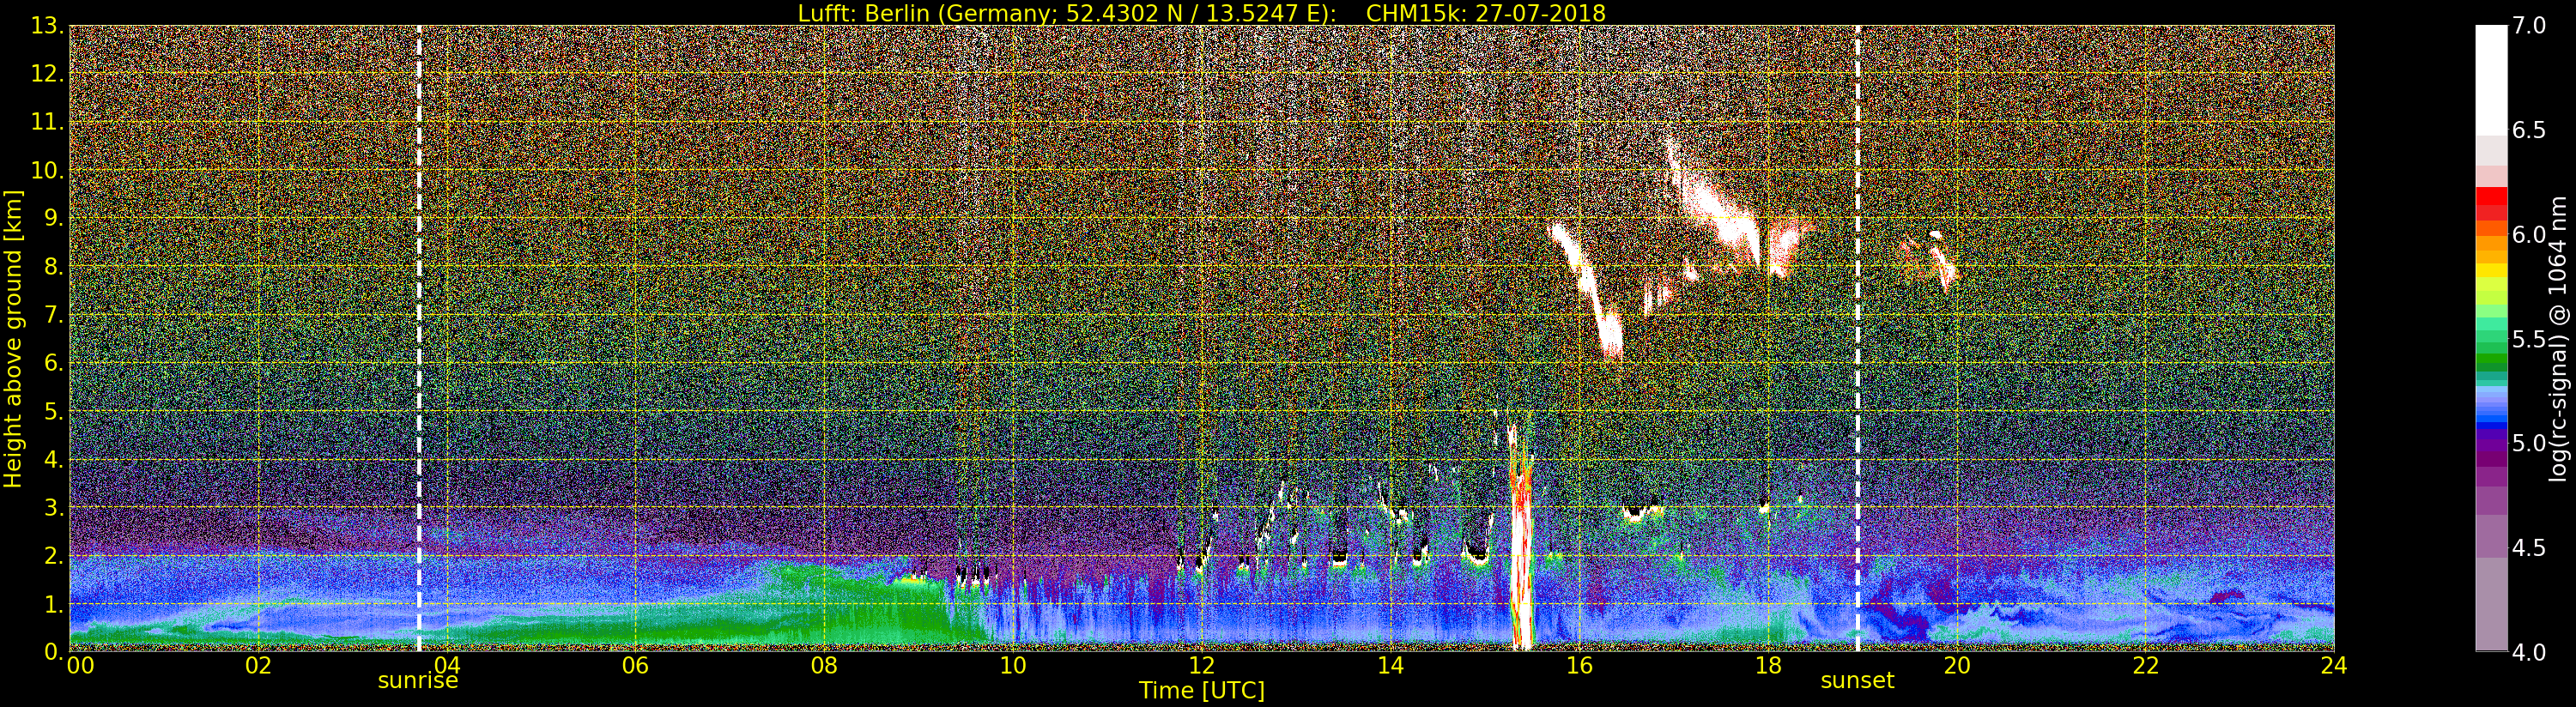The width and height of the screenshot is (2576, 707).
Task: Click the time axis tick label "22"
Action: (x=2146, y=666)
